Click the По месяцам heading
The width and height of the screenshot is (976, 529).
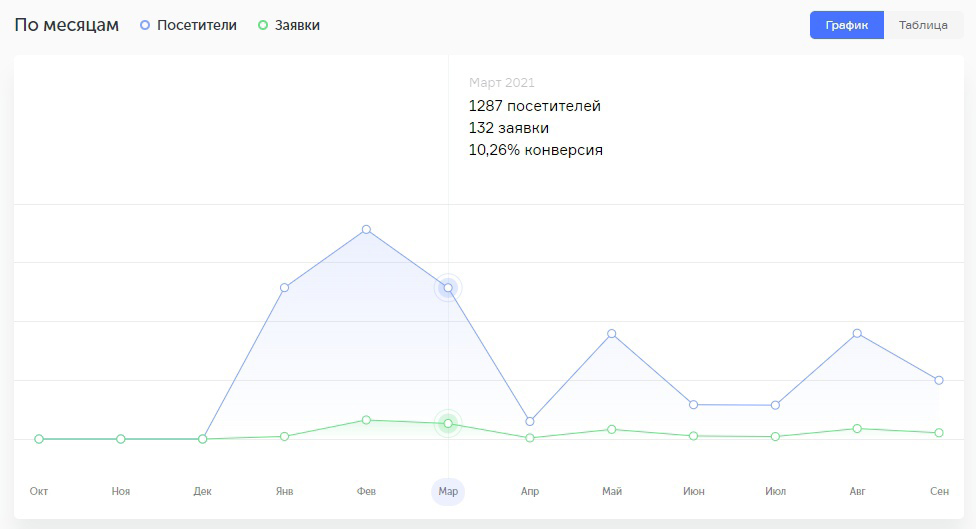(x=67, y=25)
